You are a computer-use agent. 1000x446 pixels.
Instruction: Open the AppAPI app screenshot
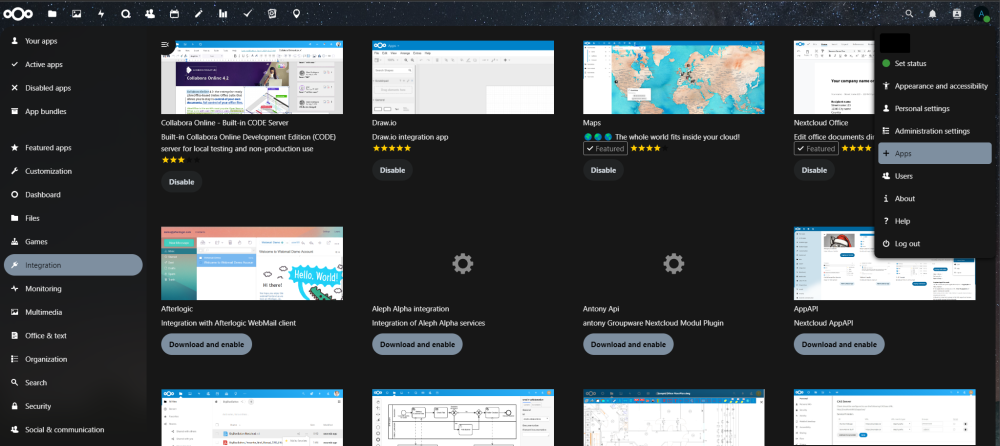(885, 263)
